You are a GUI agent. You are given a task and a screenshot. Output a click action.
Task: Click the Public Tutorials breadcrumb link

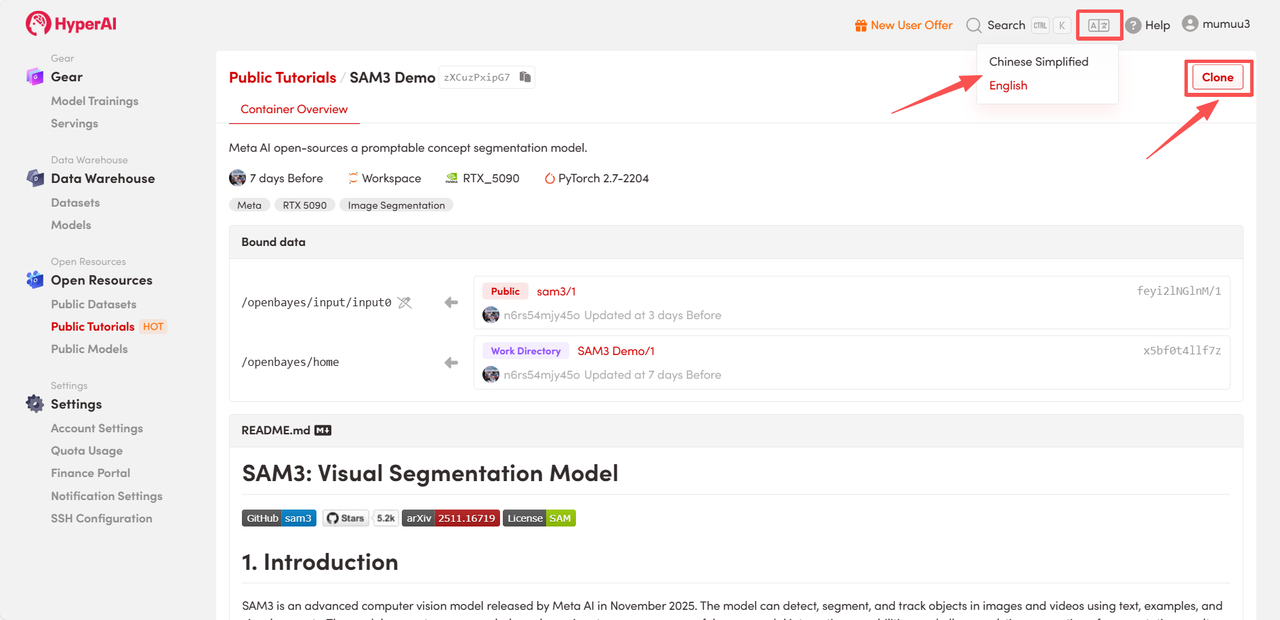(282, 77)
